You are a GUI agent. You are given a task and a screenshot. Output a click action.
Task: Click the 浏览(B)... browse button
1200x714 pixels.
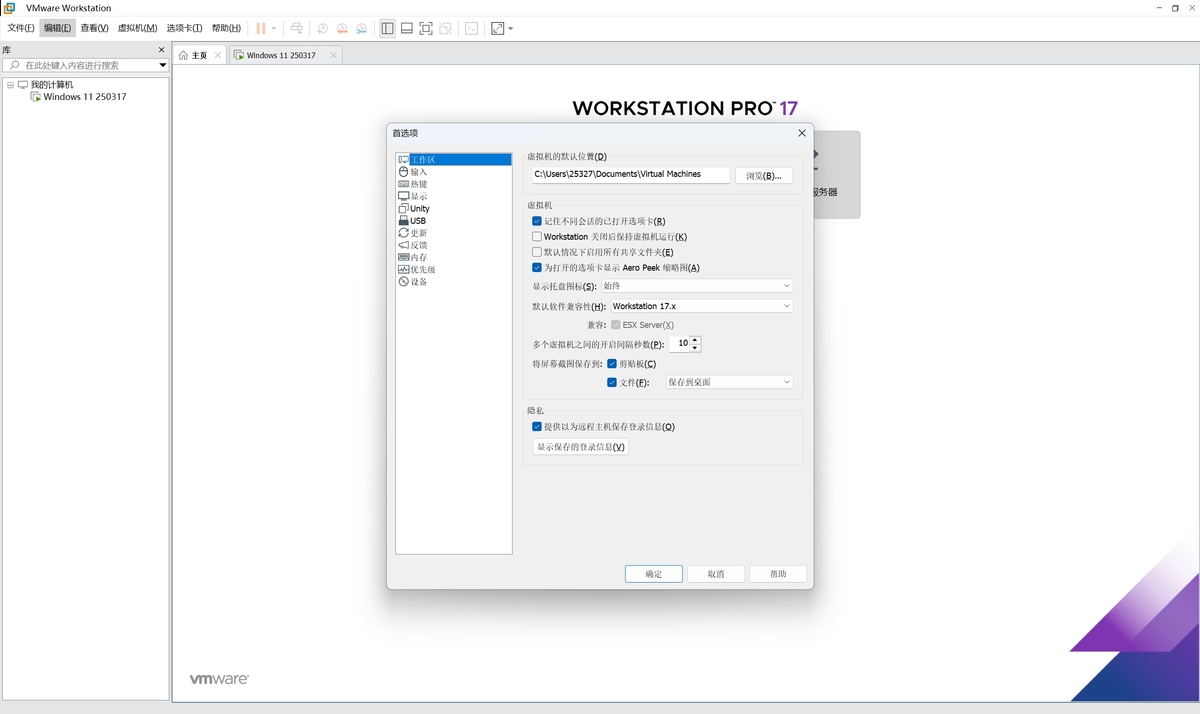(x=764, y=176)
